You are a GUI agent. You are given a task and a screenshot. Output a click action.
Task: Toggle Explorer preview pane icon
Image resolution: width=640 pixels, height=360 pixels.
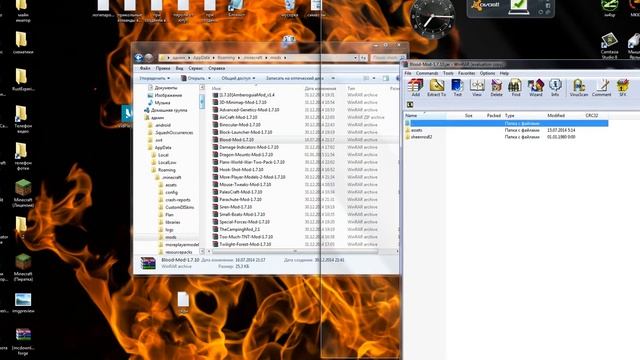pos(386,78)
